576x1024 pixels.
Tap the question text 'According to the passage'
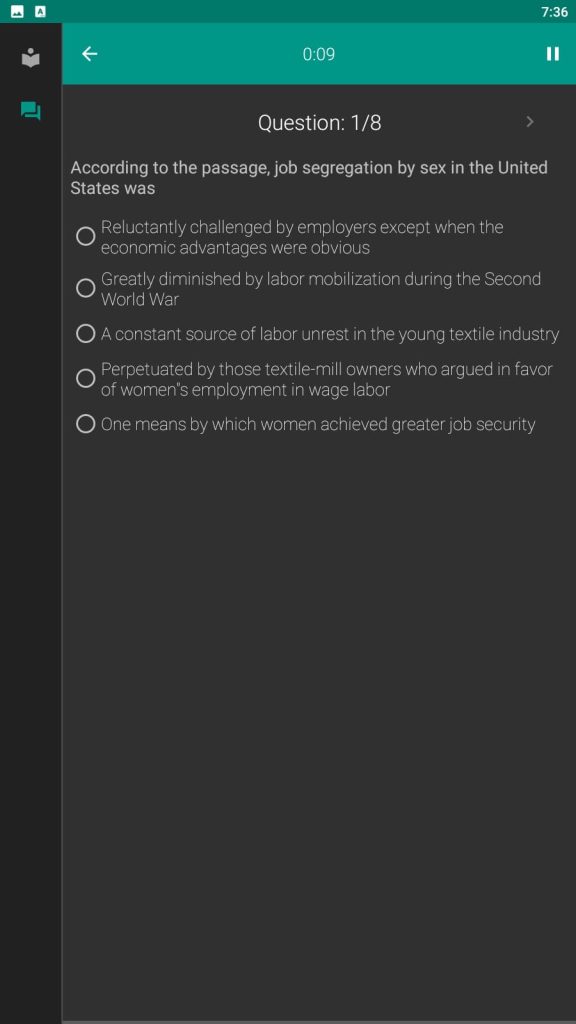(x=170, y=168)
